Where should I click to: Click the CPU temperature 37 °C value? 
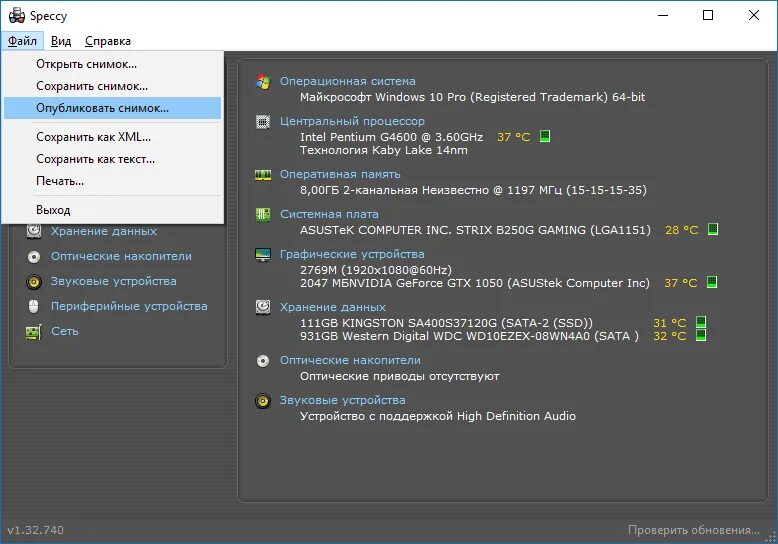(514, 137)
